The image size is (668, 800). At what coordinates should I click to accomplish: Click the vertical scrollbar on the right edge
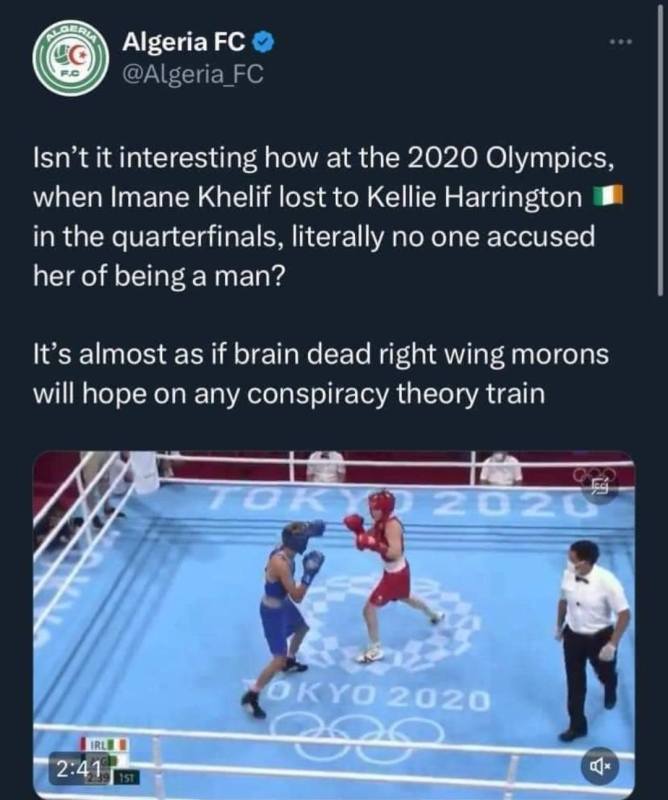point(660,148)
